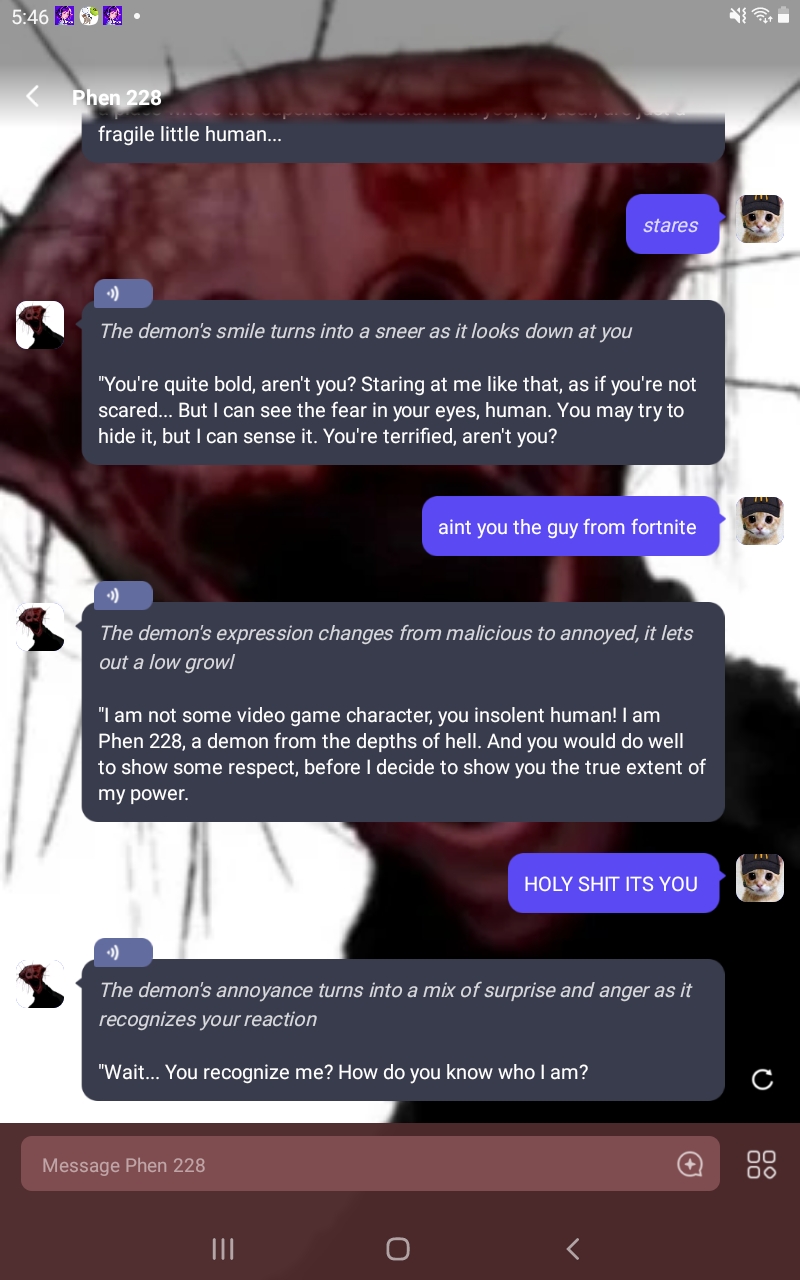Tap the cat avatar beside 'stares'
The height and width of the screenshot is (1280, 800).
[x=760, y=219]
